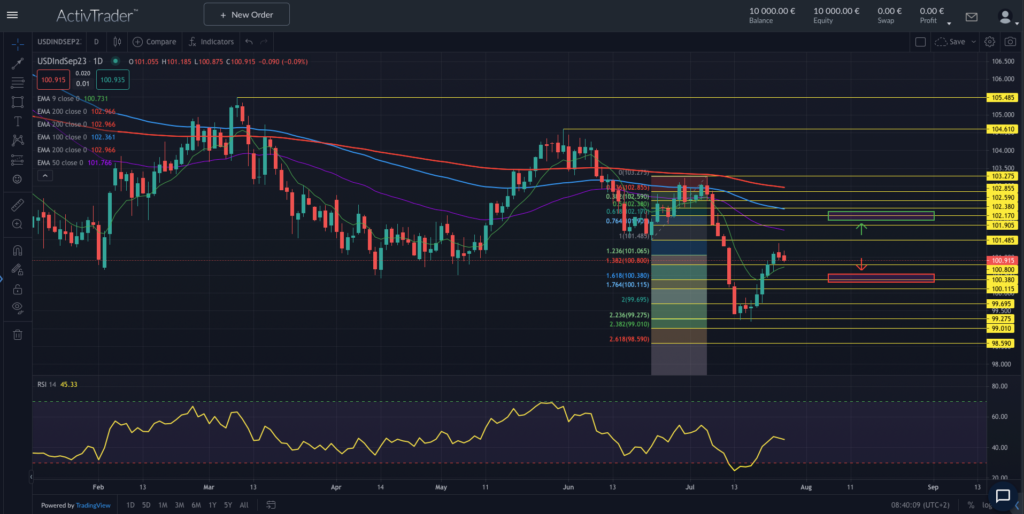Viewport: 1024px width, 514px height.
Task: Toggle percent scale on price axis
Action: [971, 505]
